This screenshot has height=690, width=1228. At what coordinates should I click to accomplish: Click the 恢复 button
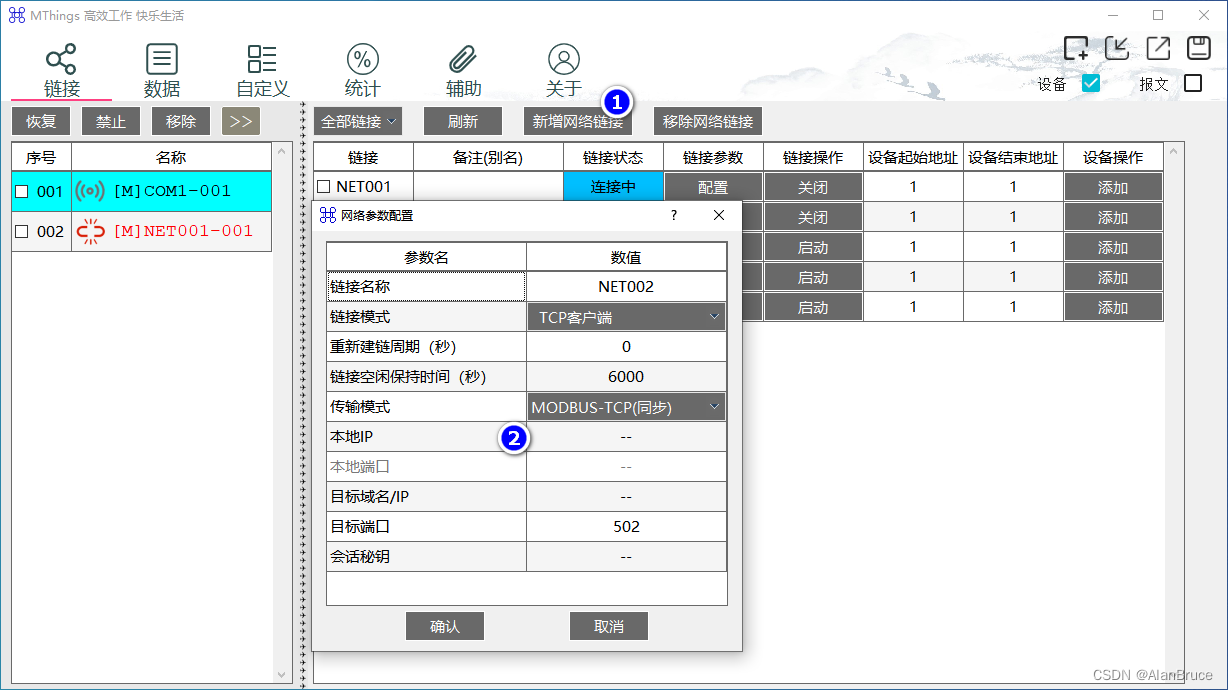pos(41,121)
